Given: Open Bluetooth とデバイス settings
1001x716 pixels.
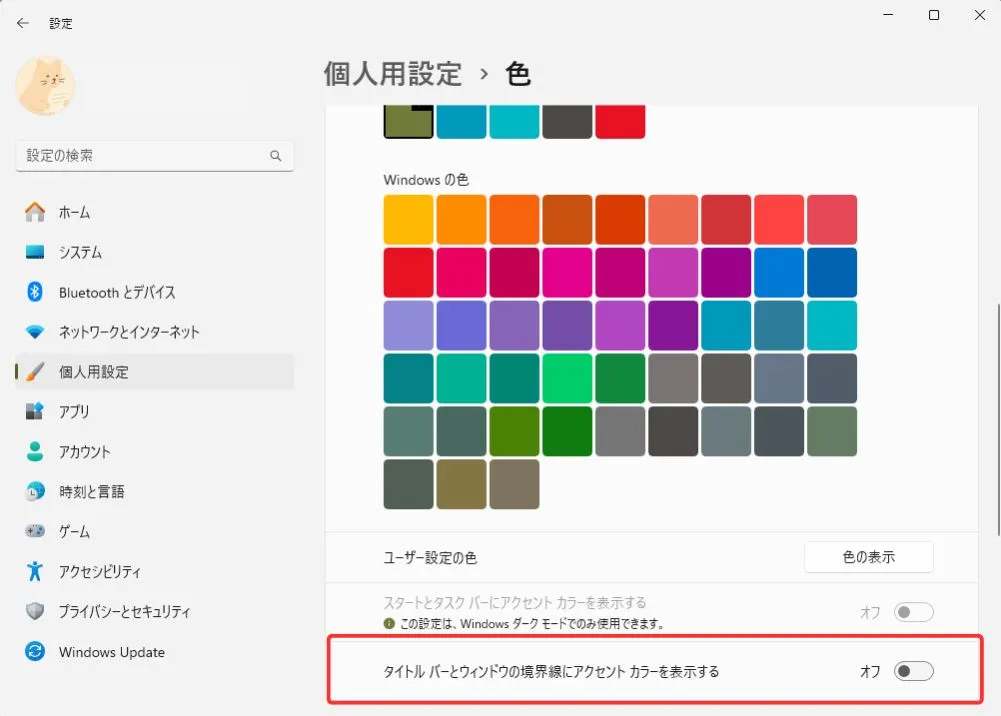Looking at the screenshot, I should coord(154,292).
